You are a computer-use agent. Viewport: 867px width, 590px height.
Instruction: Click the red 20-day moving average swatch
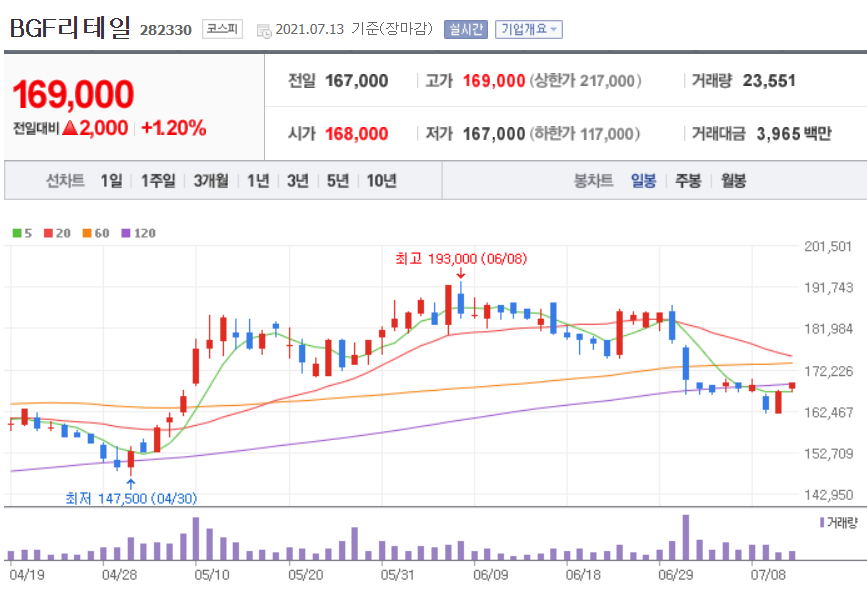tap(49, 233)
